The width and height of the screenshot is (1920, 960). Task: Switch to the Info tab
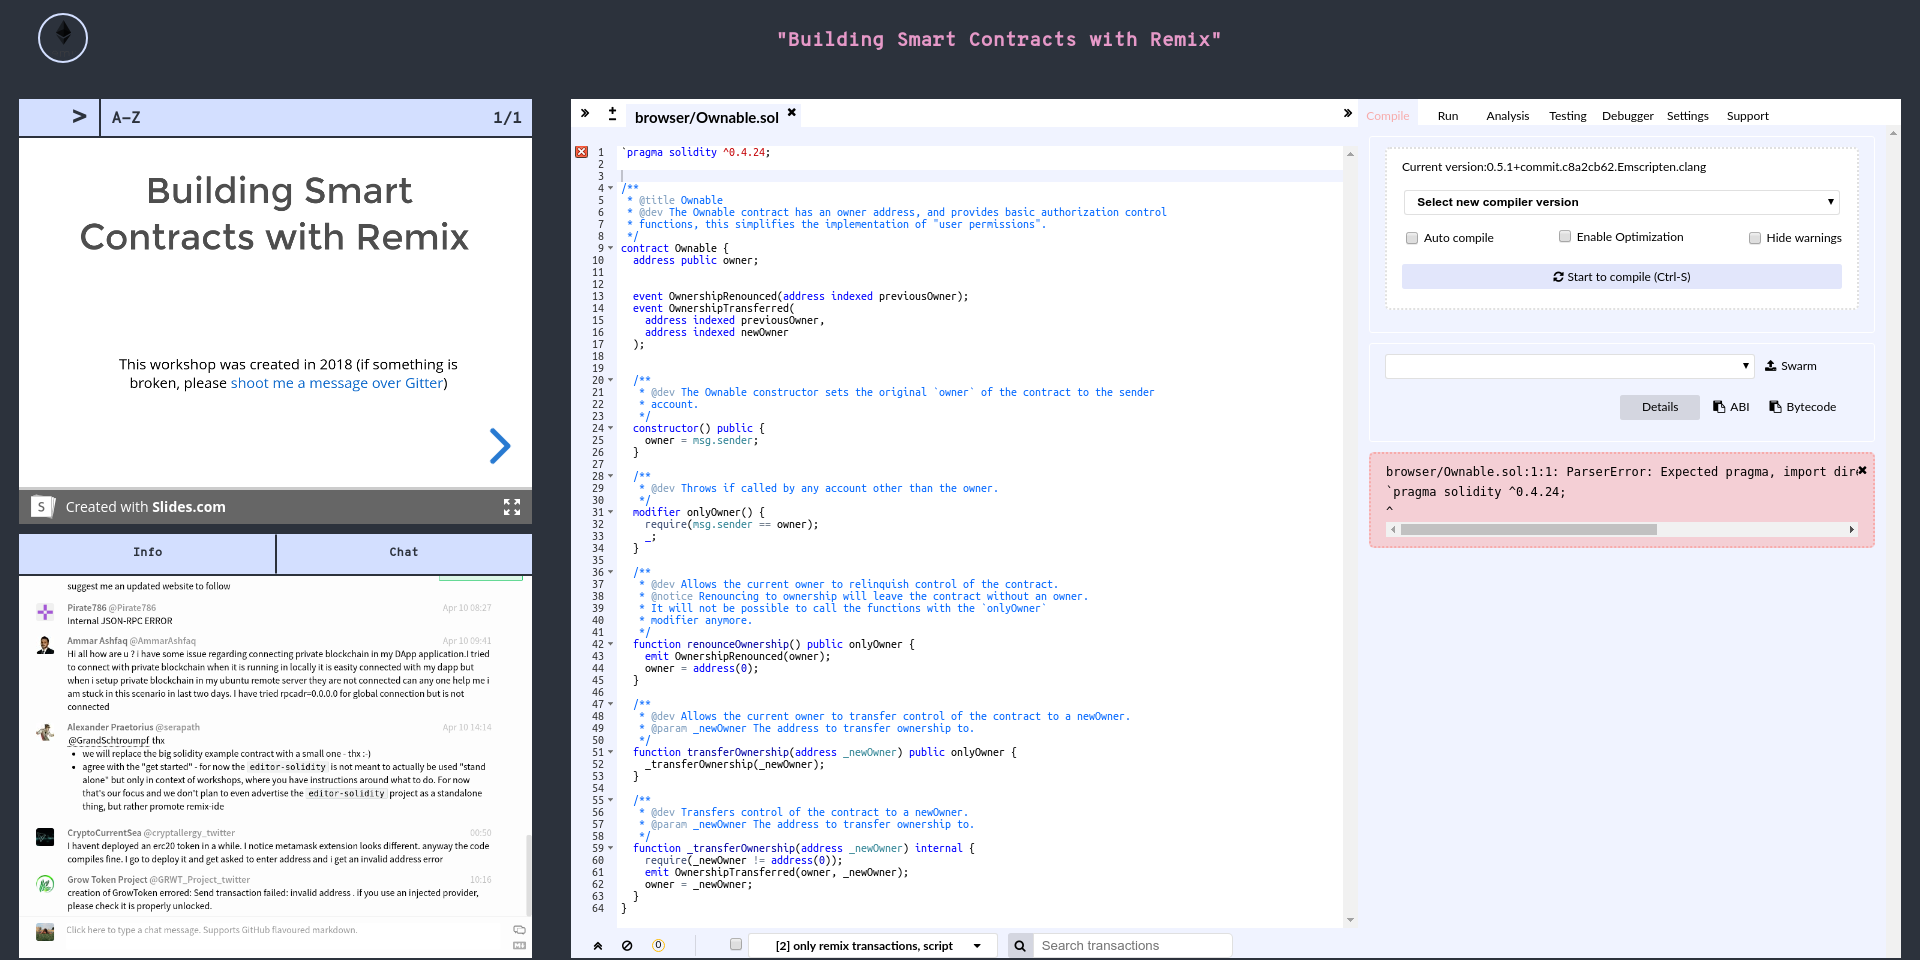[x=148, y=553]
